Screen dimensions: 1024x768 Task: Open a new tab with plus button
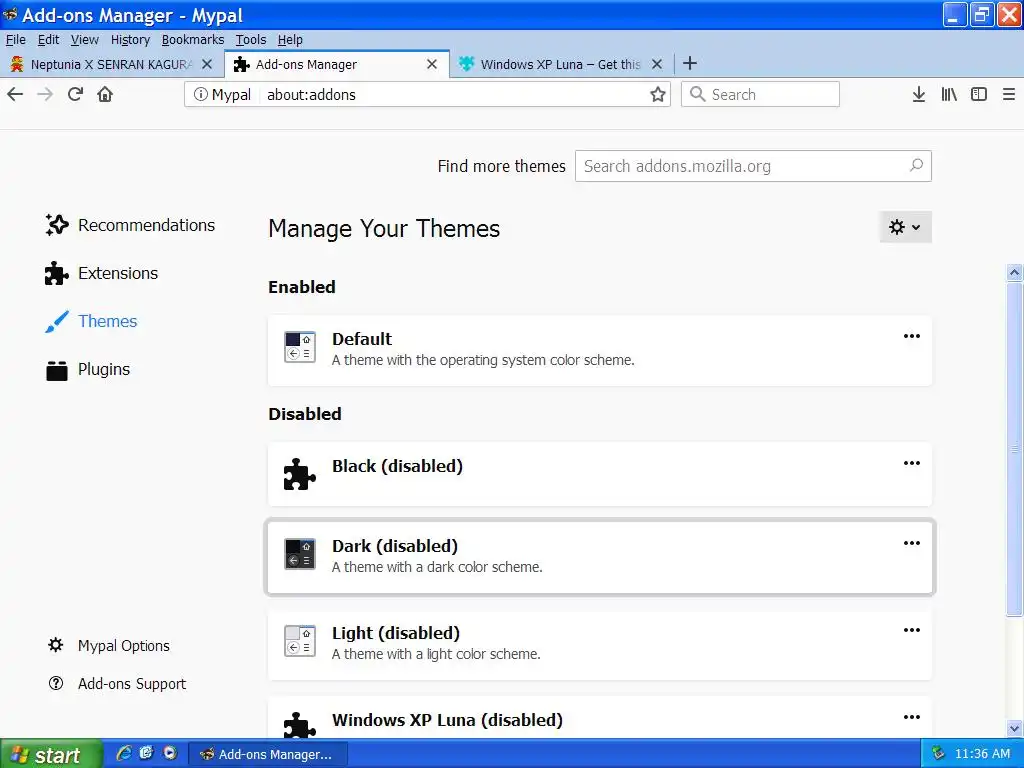[690, 63]
